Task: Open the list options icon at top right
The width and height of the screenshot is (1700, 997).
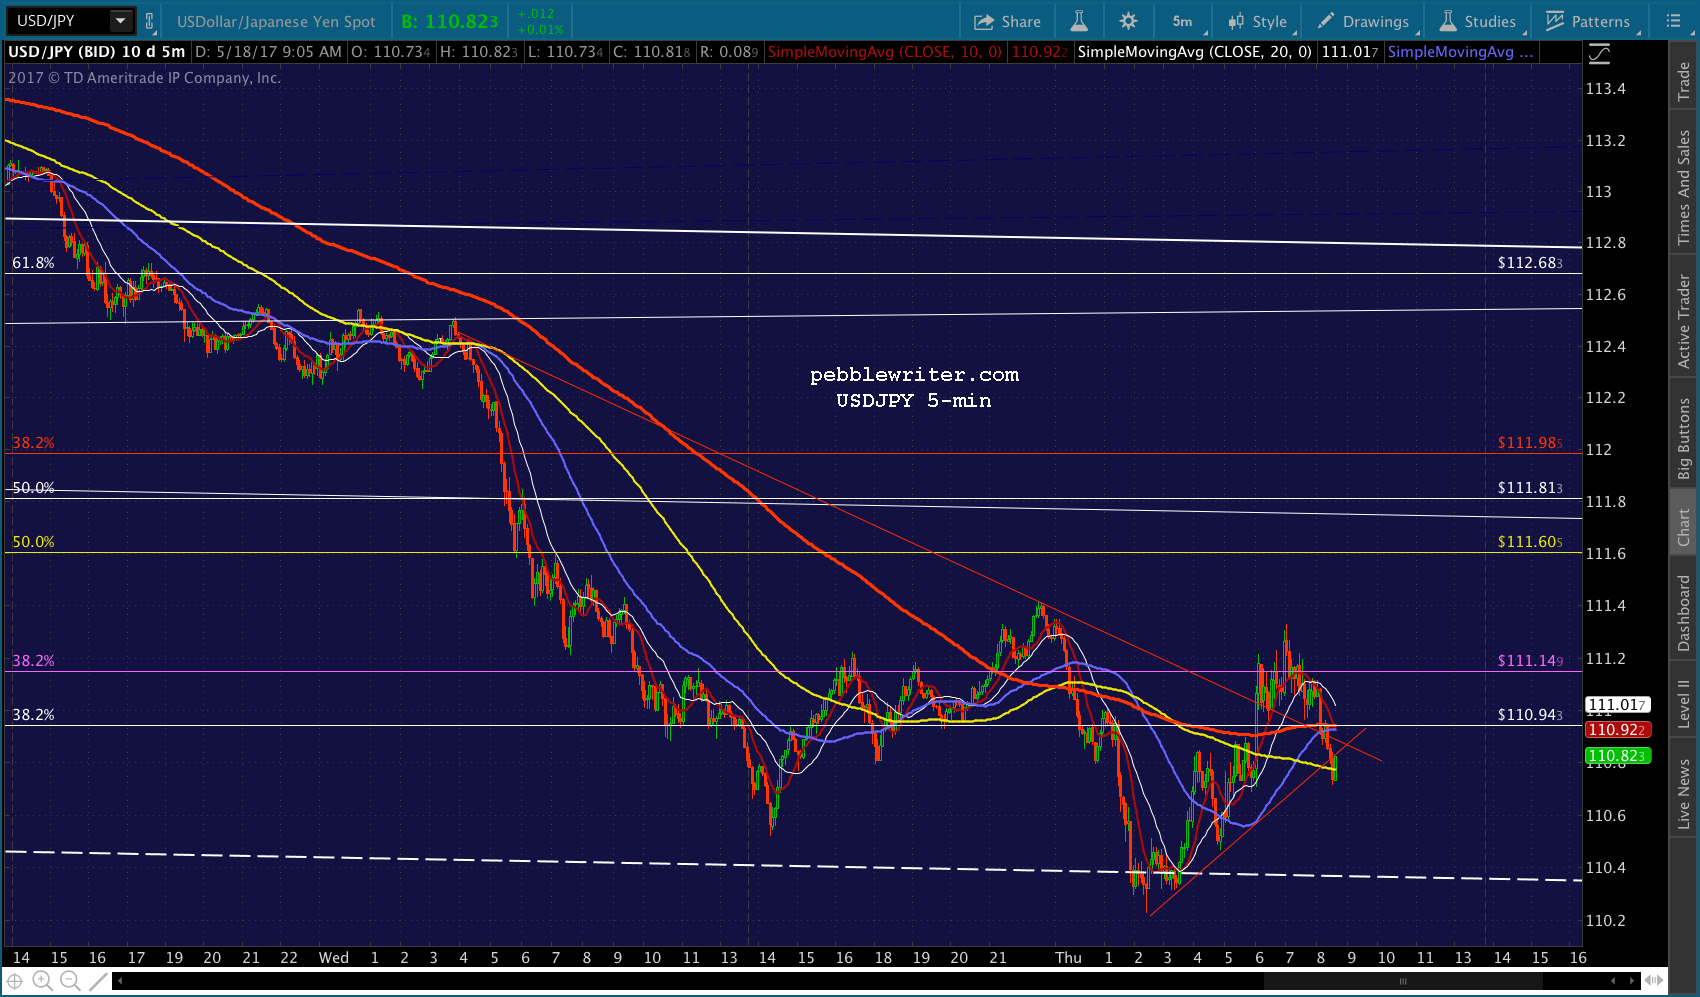Action: pos(1673,21)
